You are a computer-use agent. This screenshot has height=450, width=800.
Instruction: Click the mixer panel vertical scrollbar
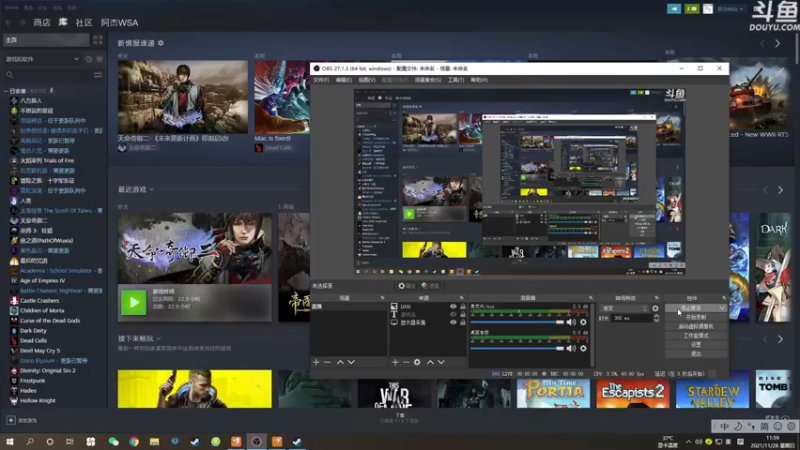coord(592,334)
